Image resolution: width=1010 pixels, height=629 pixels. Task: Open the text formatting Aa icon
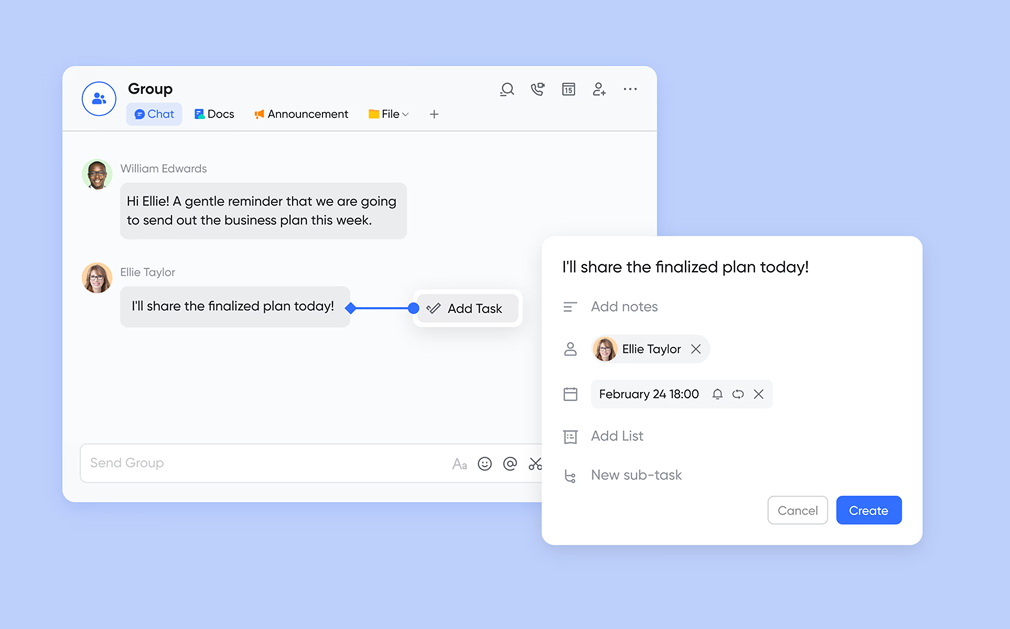[459, 464]
